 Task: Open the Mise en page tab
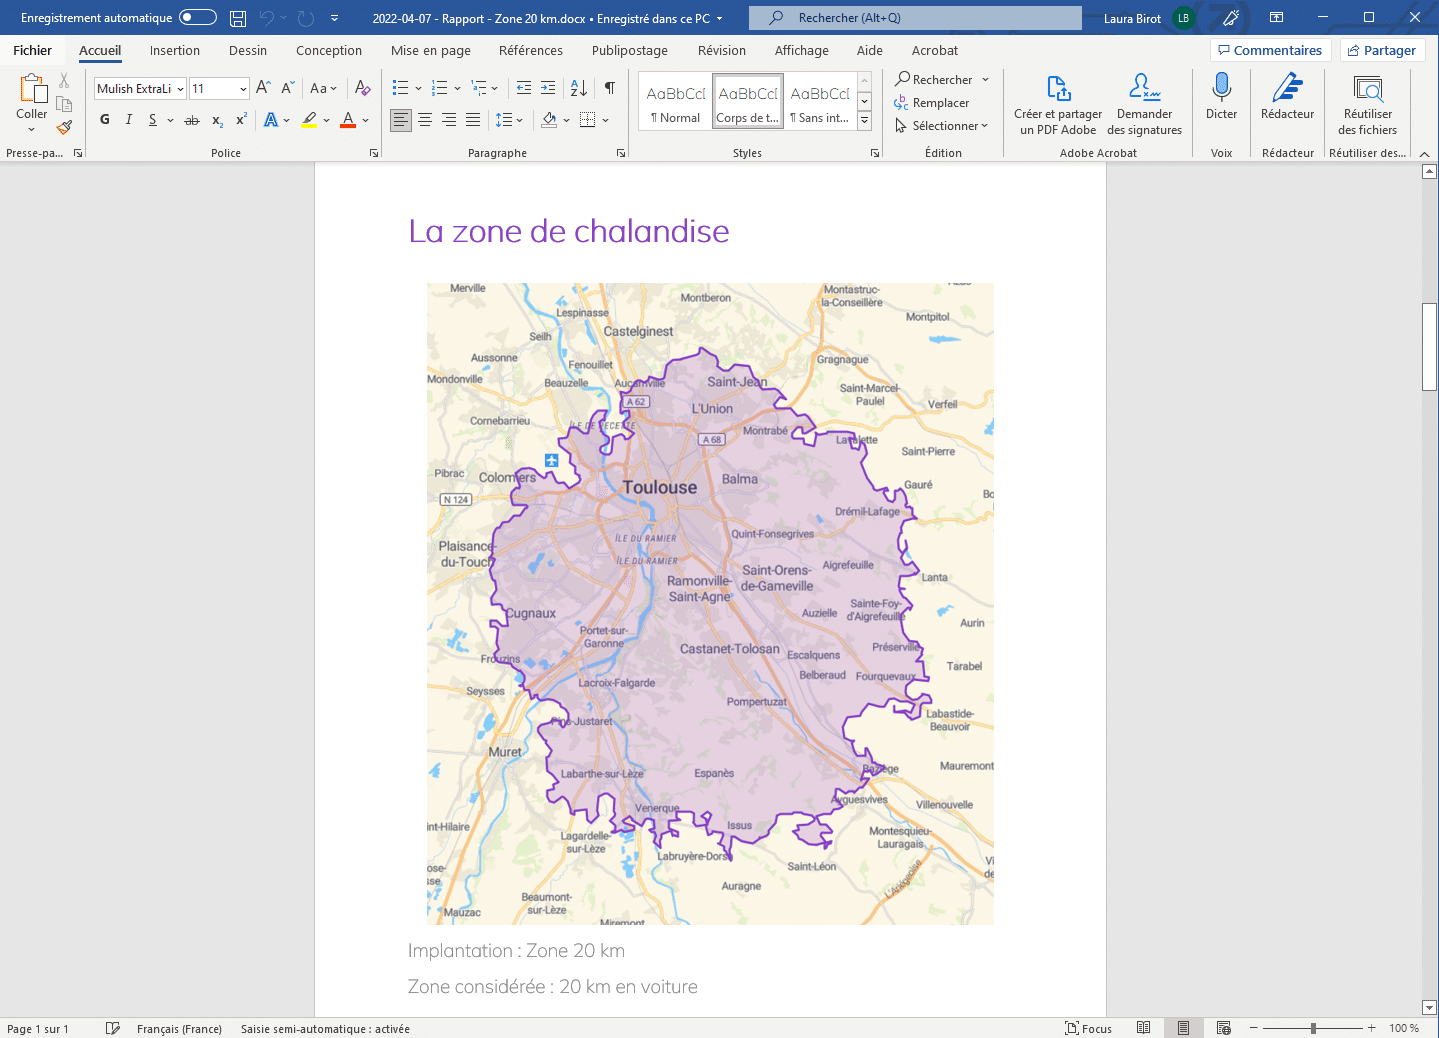point(430,51)
